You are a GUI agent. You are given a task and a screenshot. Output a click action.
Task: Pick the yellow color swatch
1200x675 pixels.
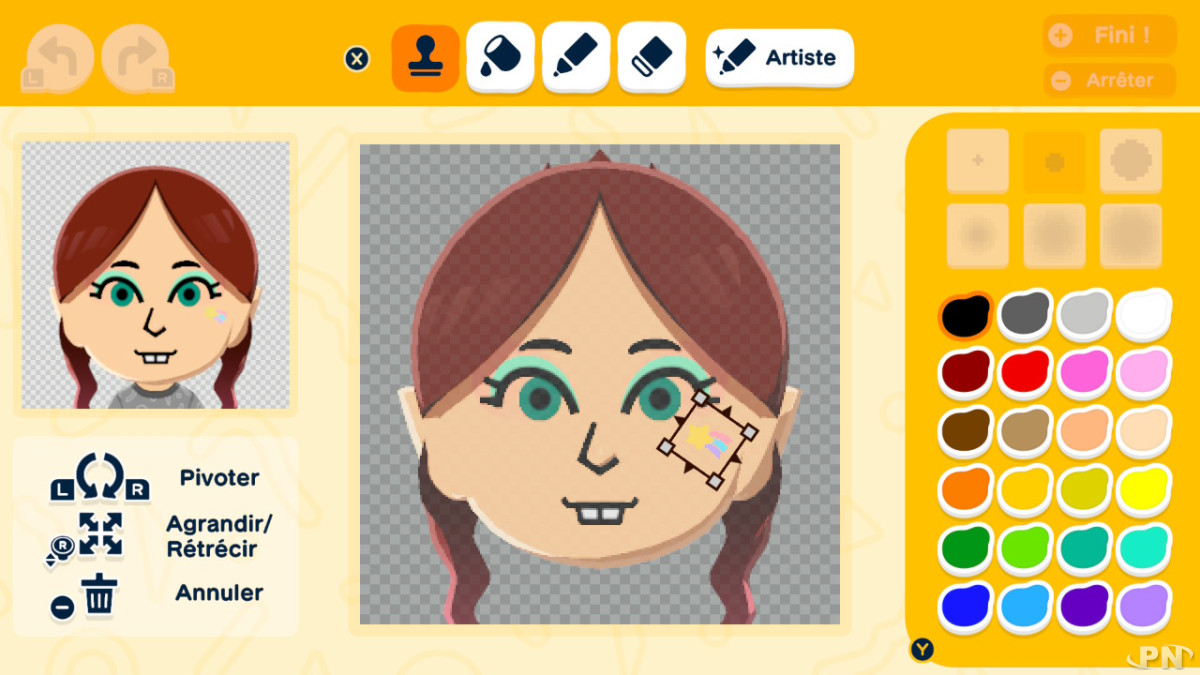tap(1143, 489)
